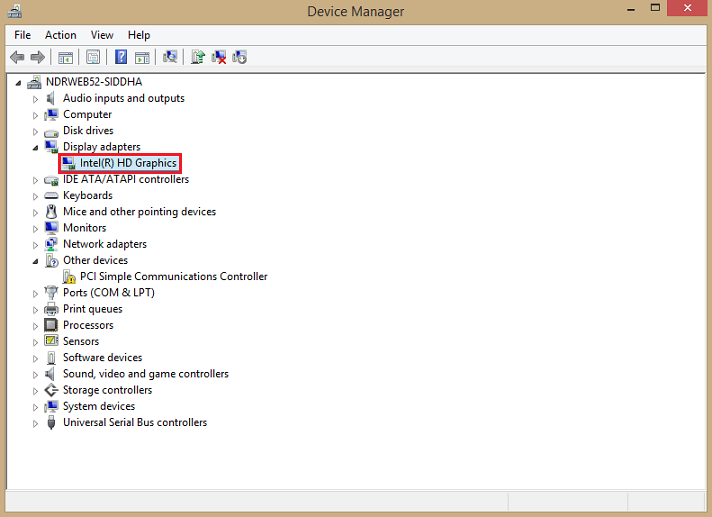
Task: Click the Universal Serial Bus controllers icon
Action: pos(51,423)
